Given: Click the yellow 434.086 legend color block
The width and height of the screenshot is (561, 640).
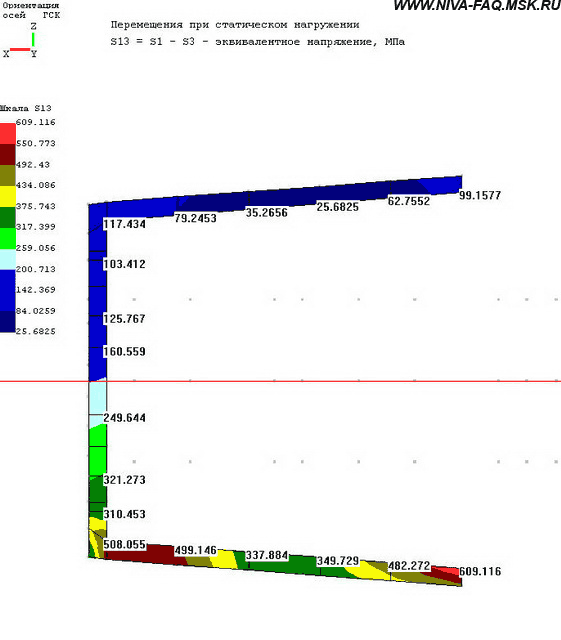Looking at the screenshot, I should 8,196.
